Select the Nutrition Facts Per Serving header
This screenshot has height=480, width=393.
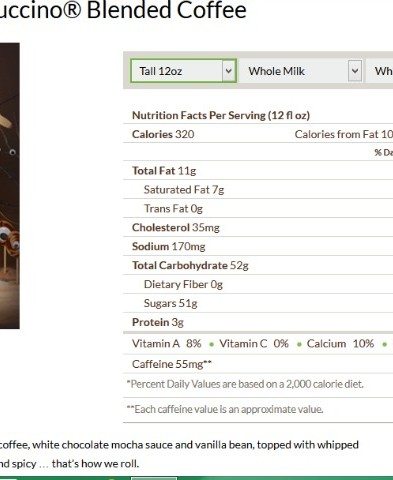point(221,115)
